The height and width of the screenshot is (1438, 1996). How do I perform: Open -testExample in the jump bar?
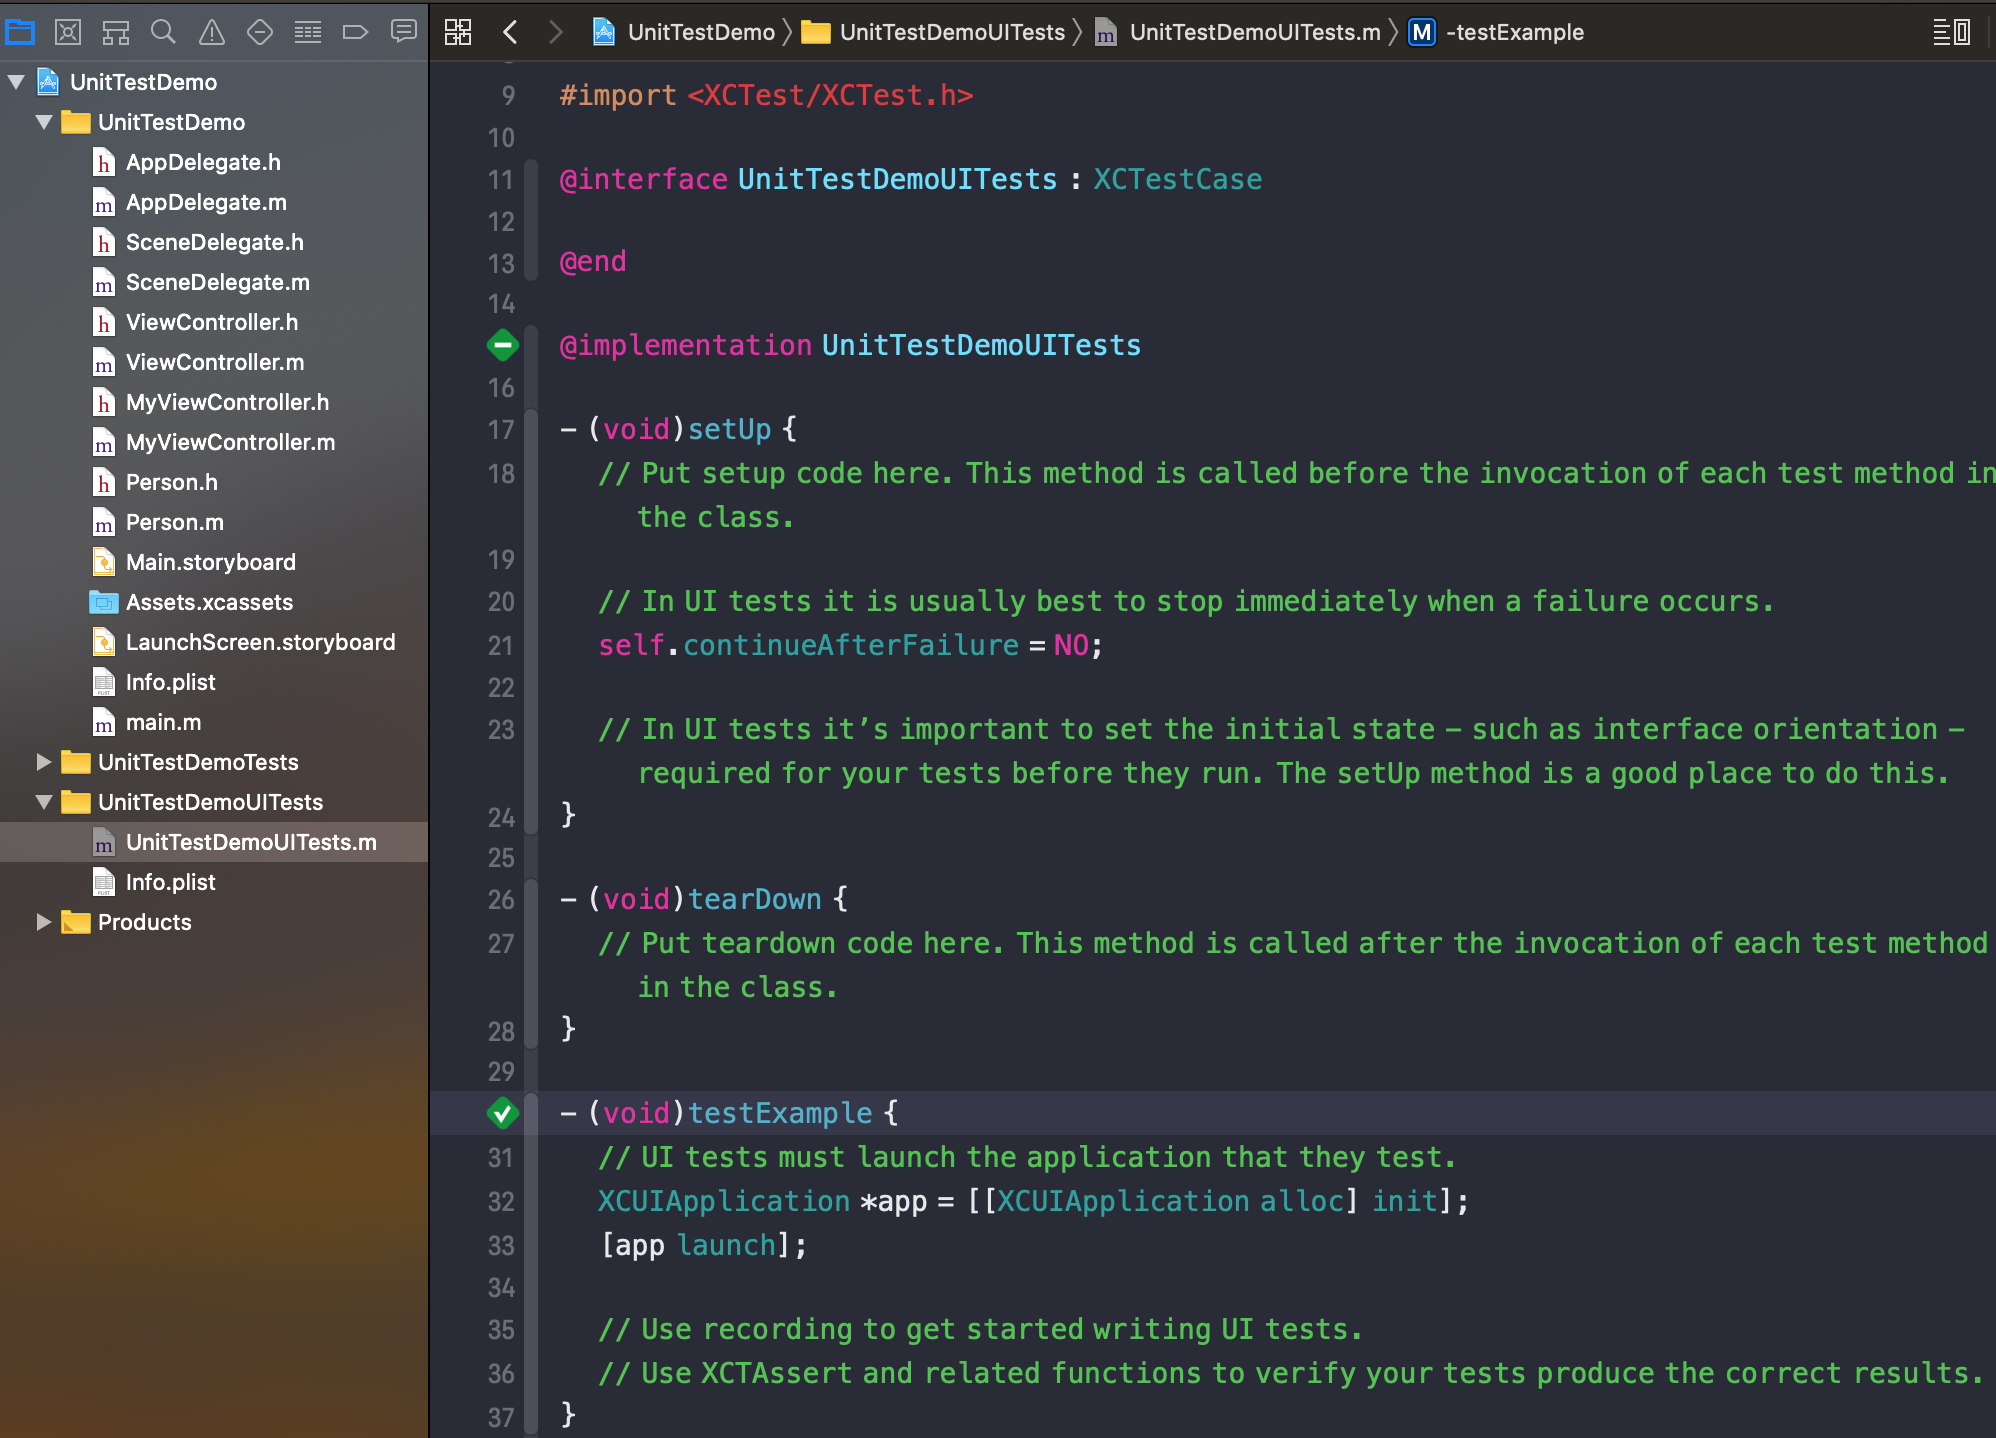click(x=1514, y=32)
